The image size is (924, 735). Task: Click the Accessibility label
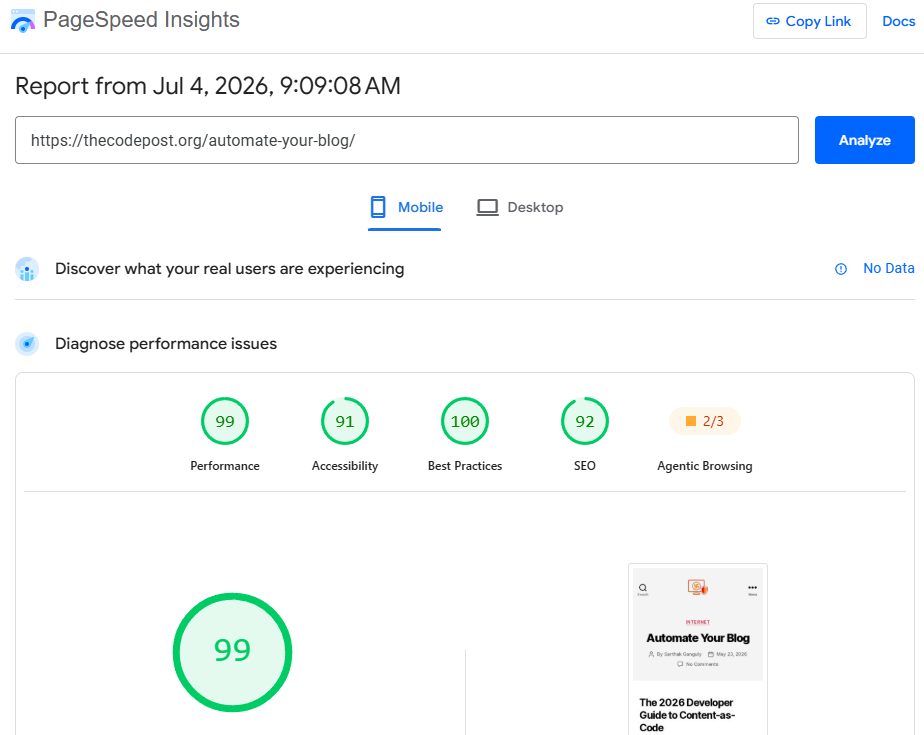tap(345, 466)
